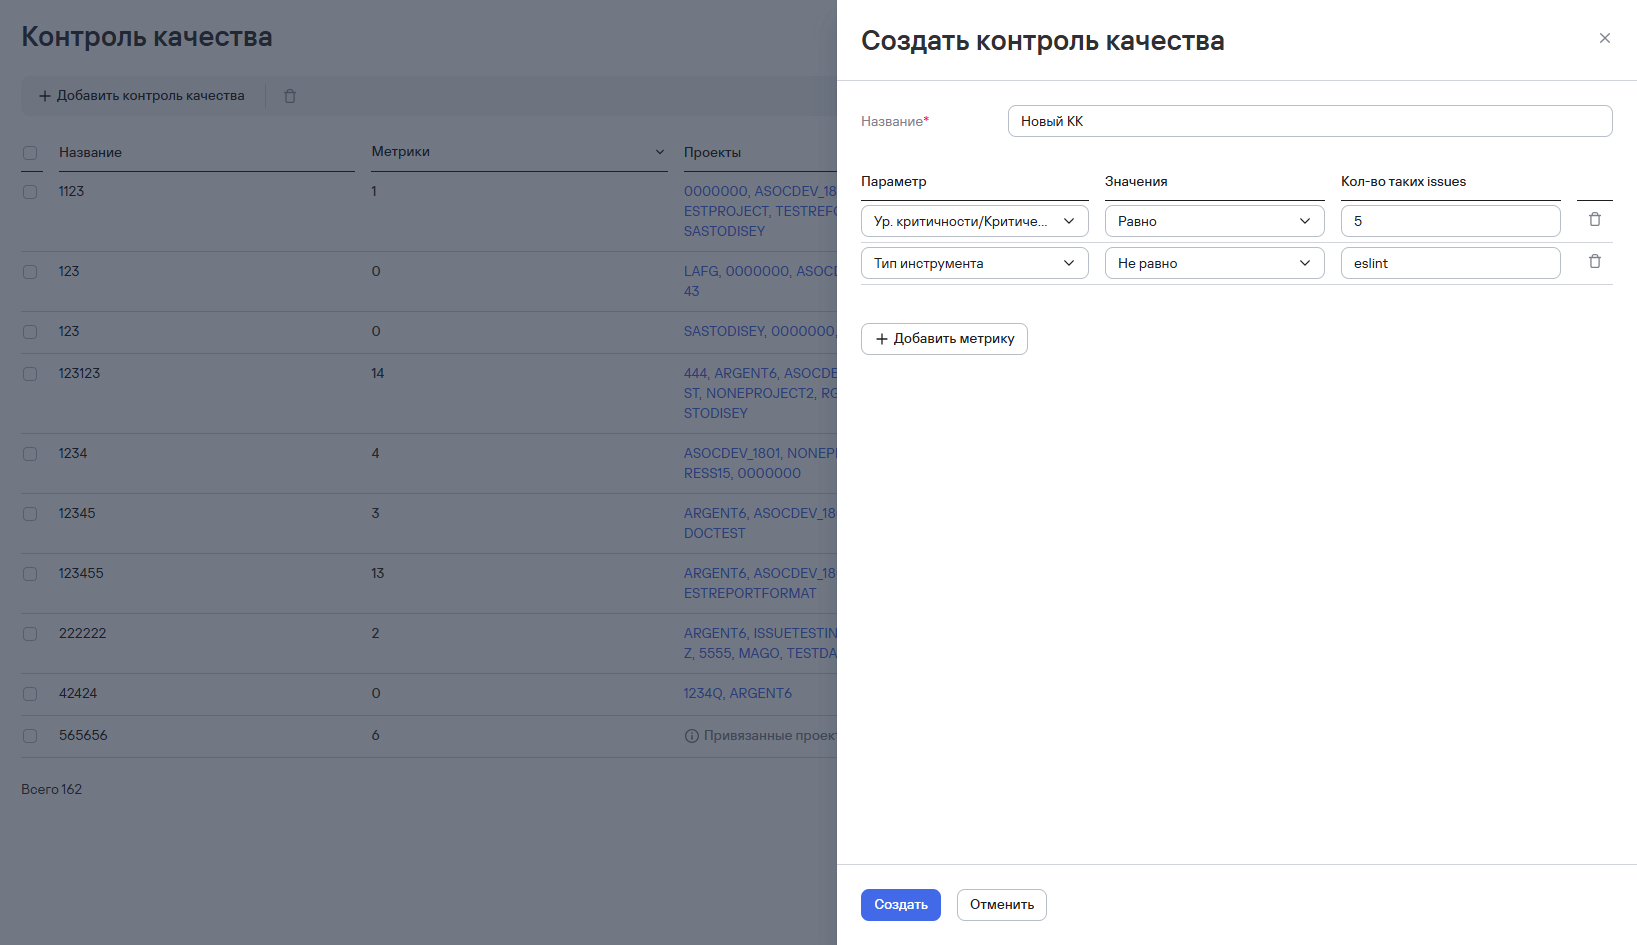This screenshot has height=945, width=1637.
Task: Click the issues count field containing 5
Action: [1450, 221]
